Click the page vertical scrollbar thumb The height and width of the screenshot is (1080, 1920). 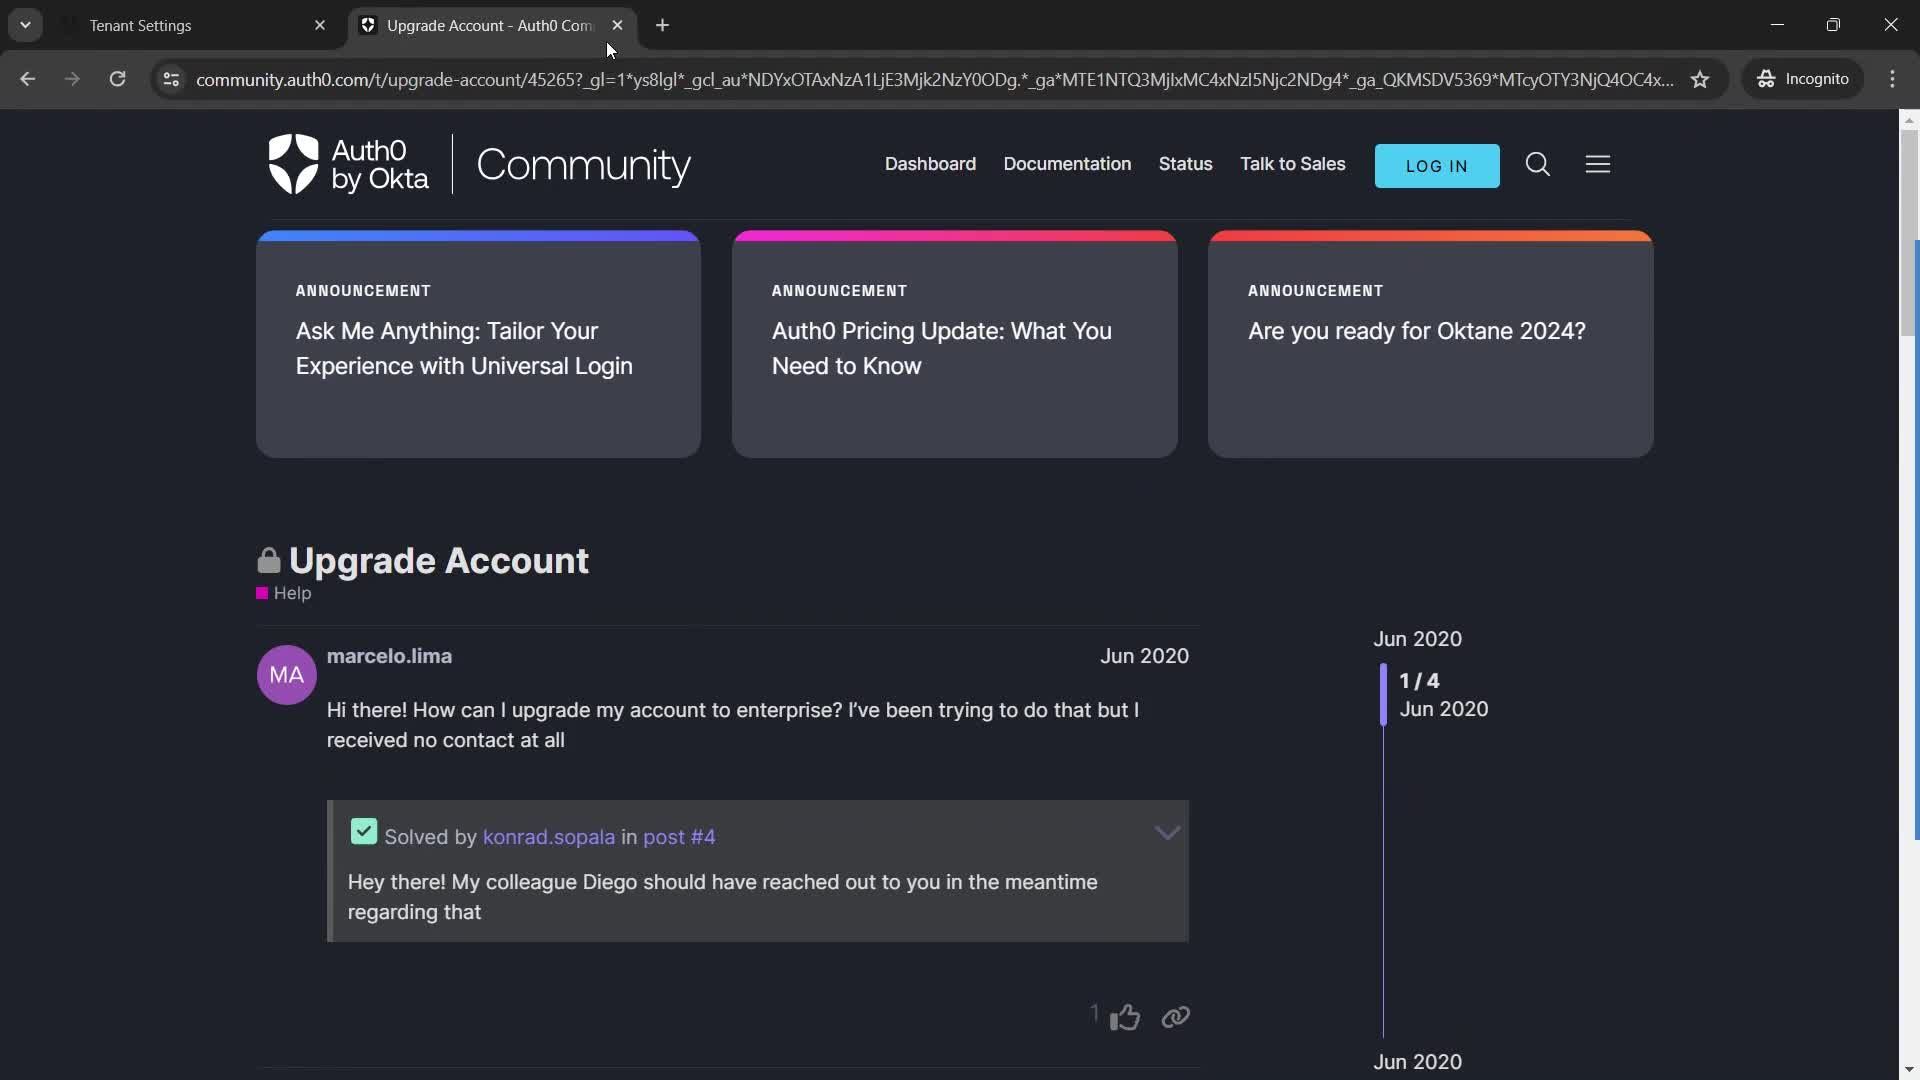tap(1908, 232)
